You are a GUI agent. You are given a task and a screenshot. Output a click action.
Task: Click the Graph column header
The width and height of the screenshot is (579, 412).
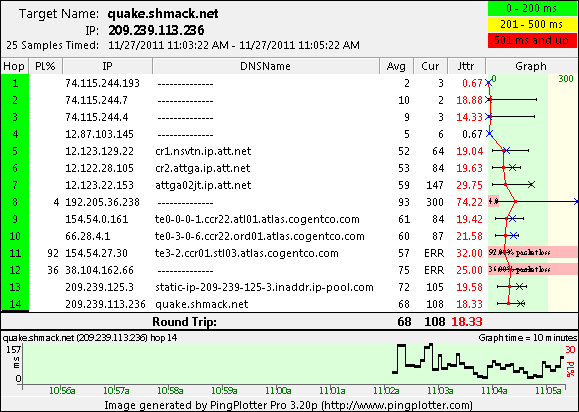tap(531, 66)
